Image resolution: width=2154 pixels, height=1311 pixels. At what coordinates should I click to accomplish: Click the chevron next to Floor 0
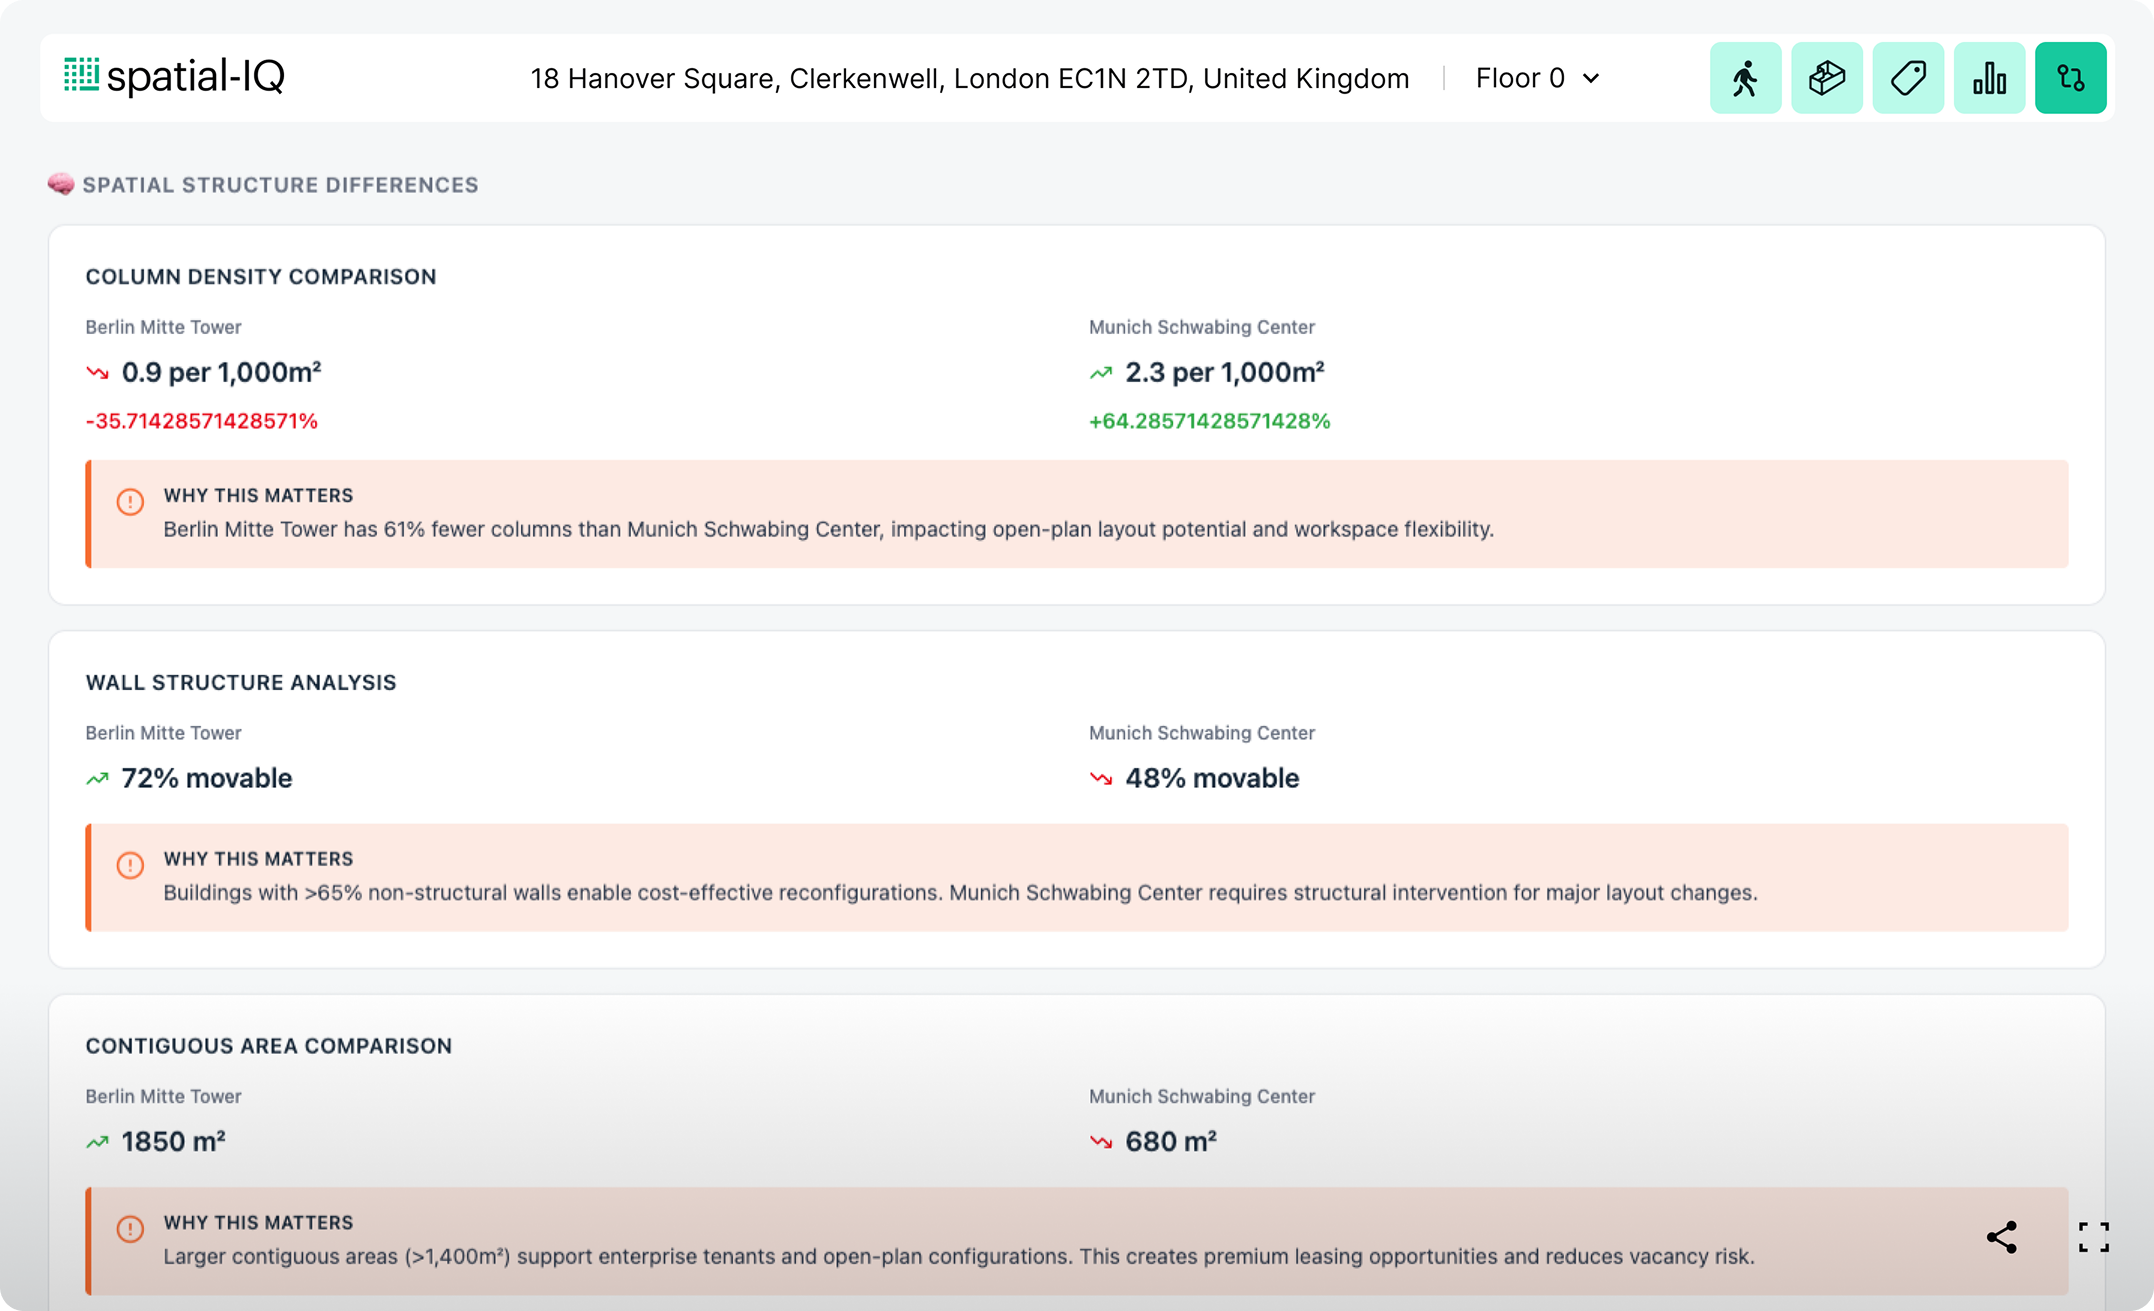[x=1591, y=78]
